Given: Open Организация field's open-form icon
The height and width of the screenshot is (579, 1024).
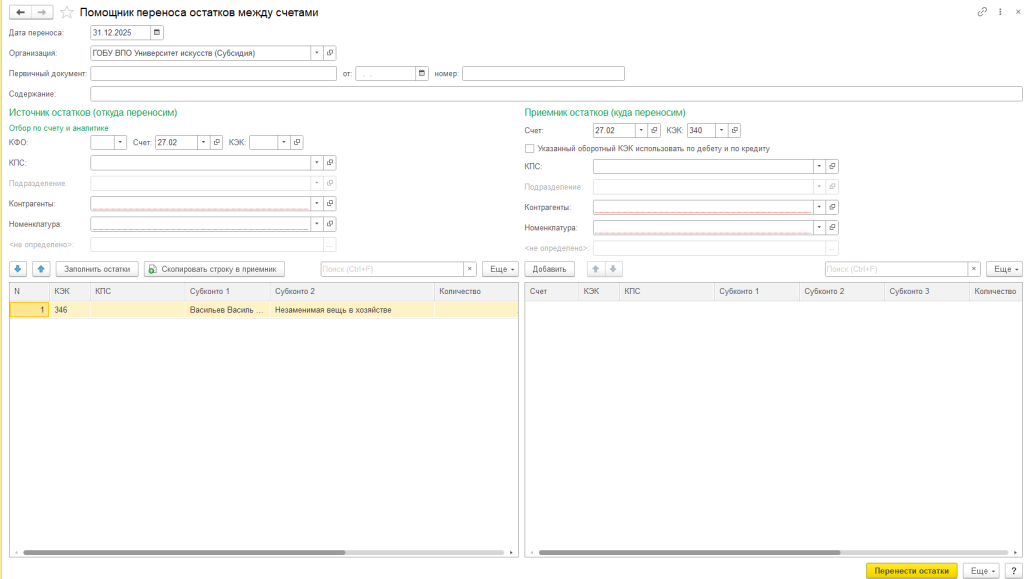Looking at the screenshot, I should pyautogui.click(x=331, y=53).
